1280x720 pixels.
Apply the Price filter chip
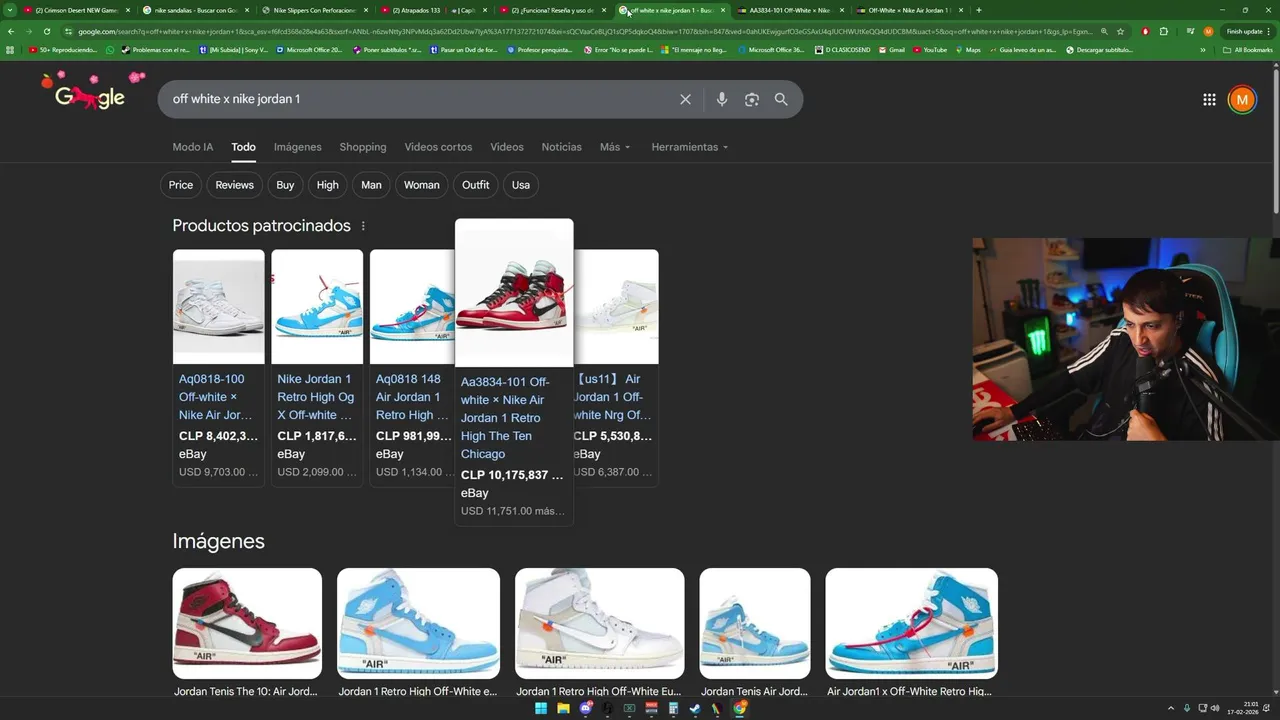pyautogui.click(x=181, y=185)
